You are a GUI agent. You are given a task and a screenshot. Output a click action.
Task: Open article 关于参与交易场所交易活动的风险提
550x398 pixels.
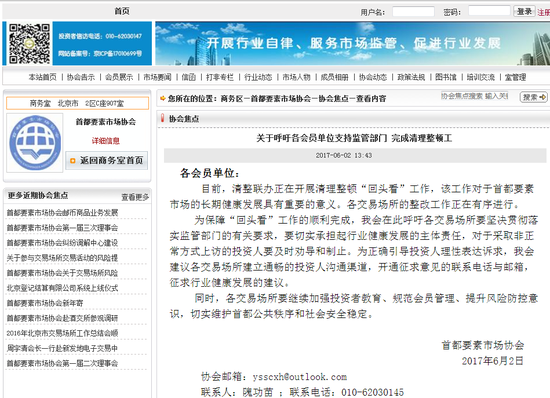(x=62, y=258)
